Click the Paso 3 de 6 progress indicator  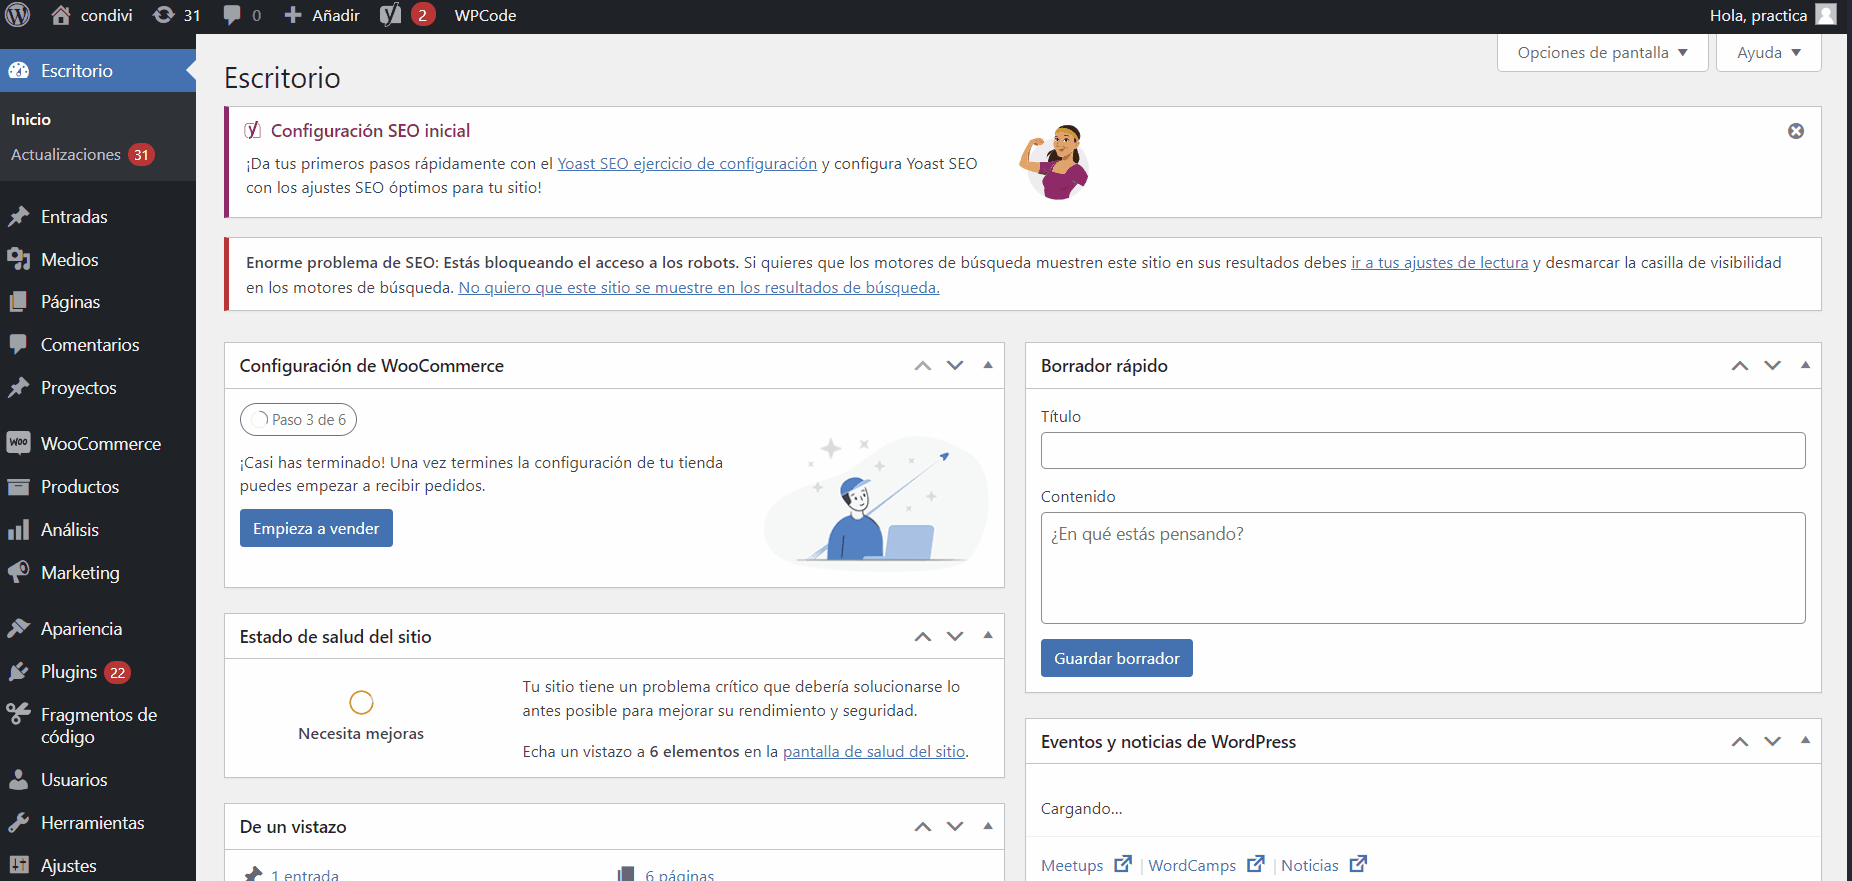tap(298, 420)
